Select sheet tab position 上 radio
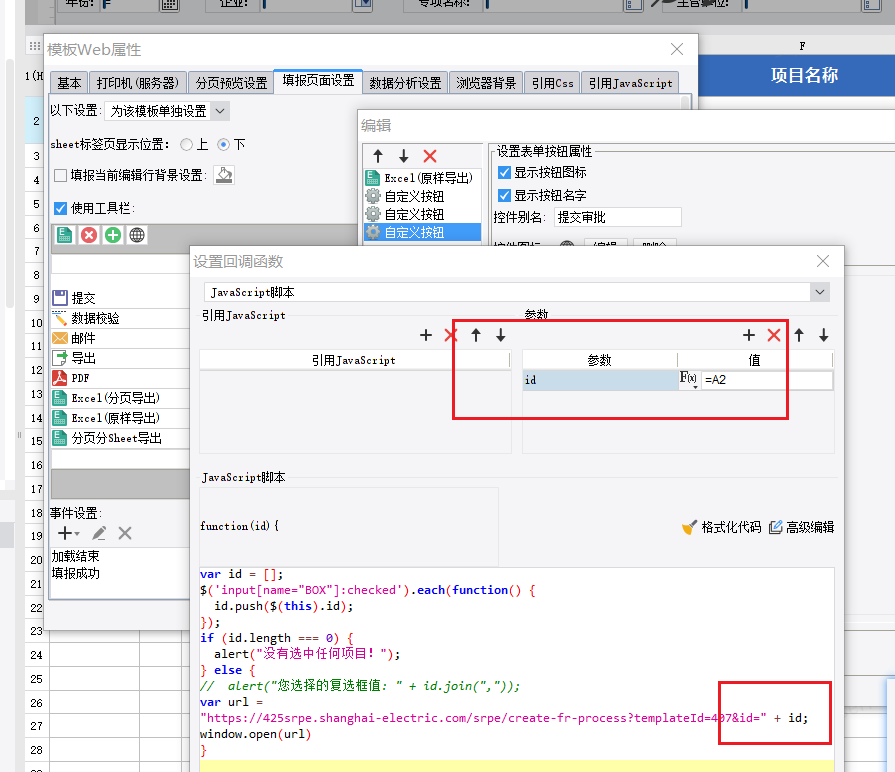Image resolution: width=895 pixels, height=772 pixels. (x=187, y=145)
